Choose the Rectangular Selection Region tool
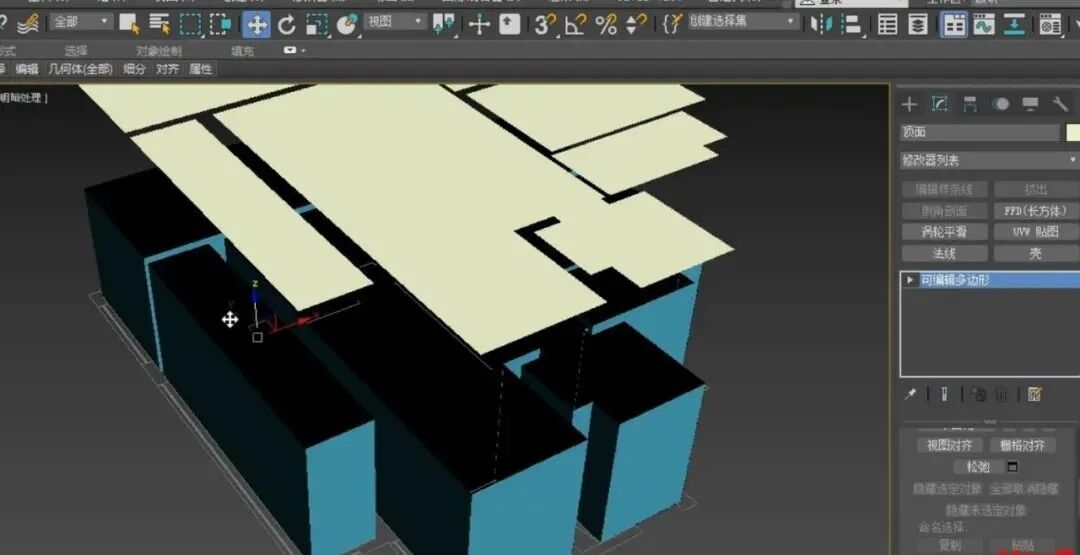 [x=191, y=25]
